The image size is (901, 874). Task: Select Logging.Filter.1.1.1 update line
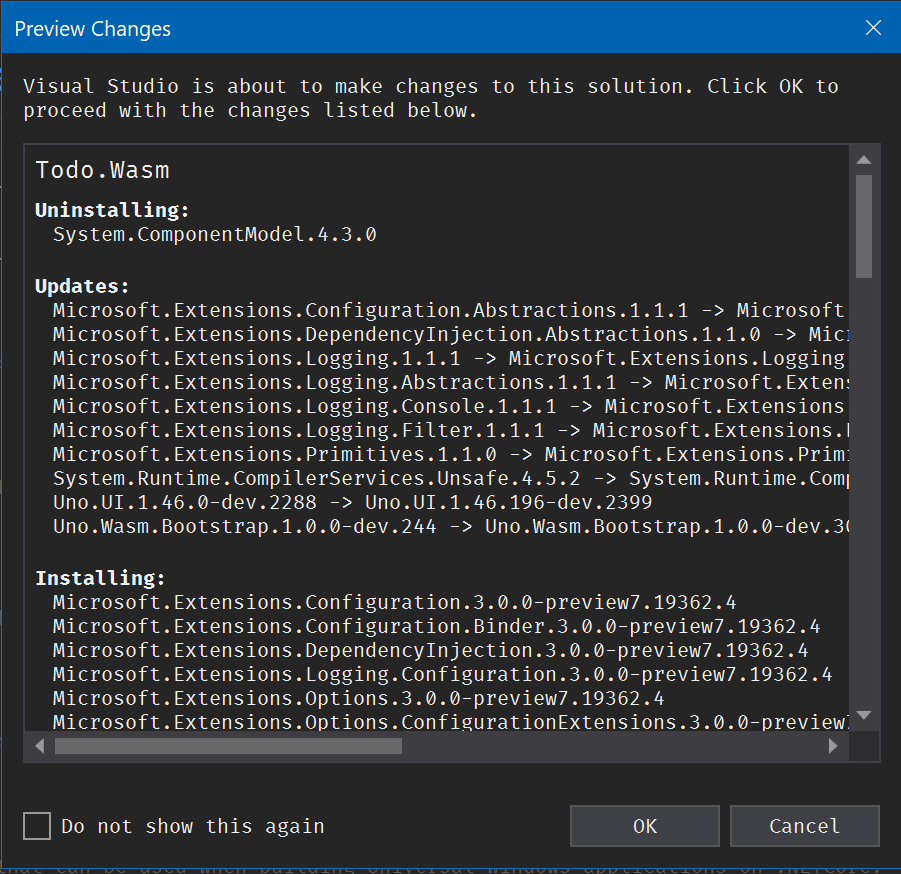point(450,431)
